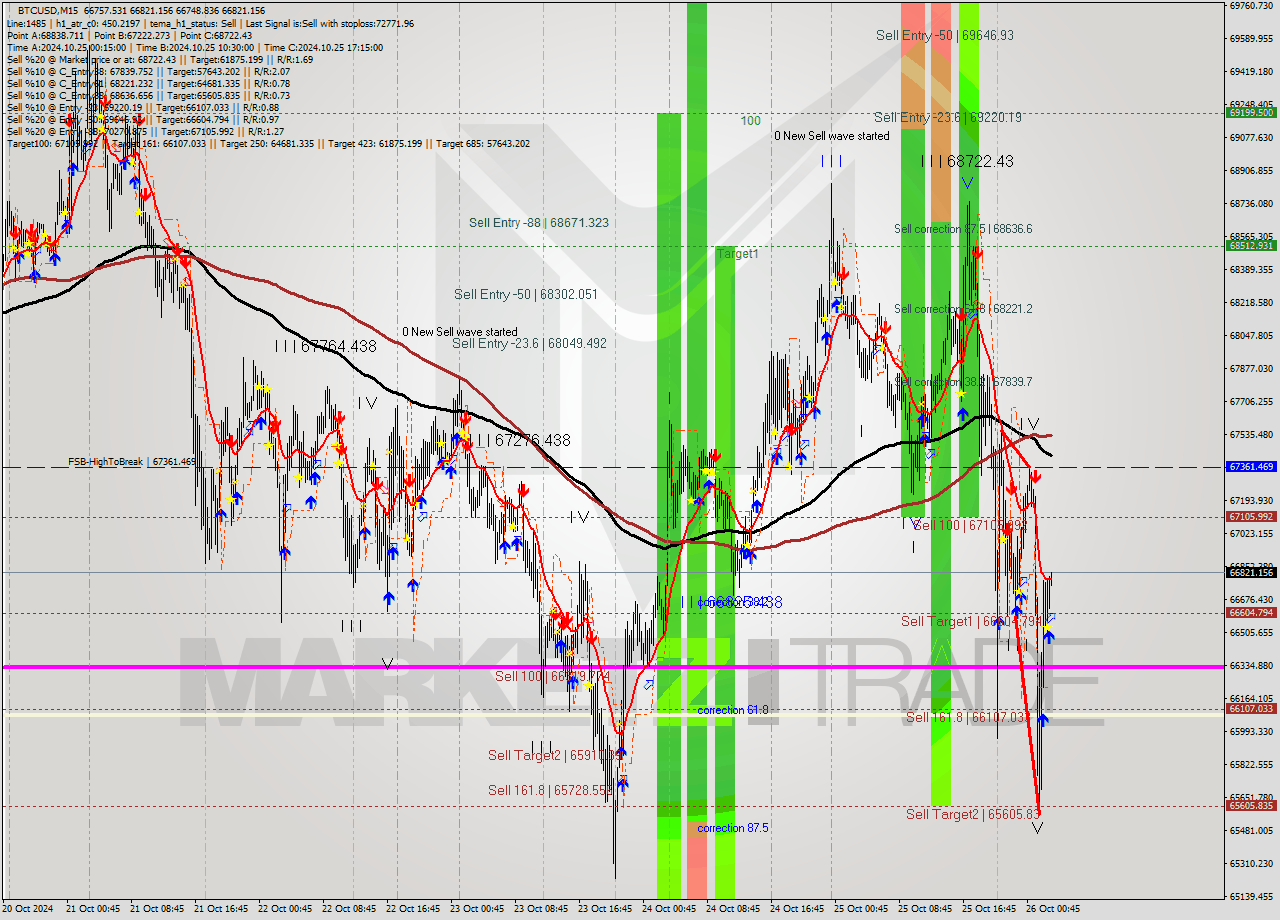Click the 'Sell correction 61.8 | 68221.2' label
The width and height of the screenshot is (1280, 920).
963,309
